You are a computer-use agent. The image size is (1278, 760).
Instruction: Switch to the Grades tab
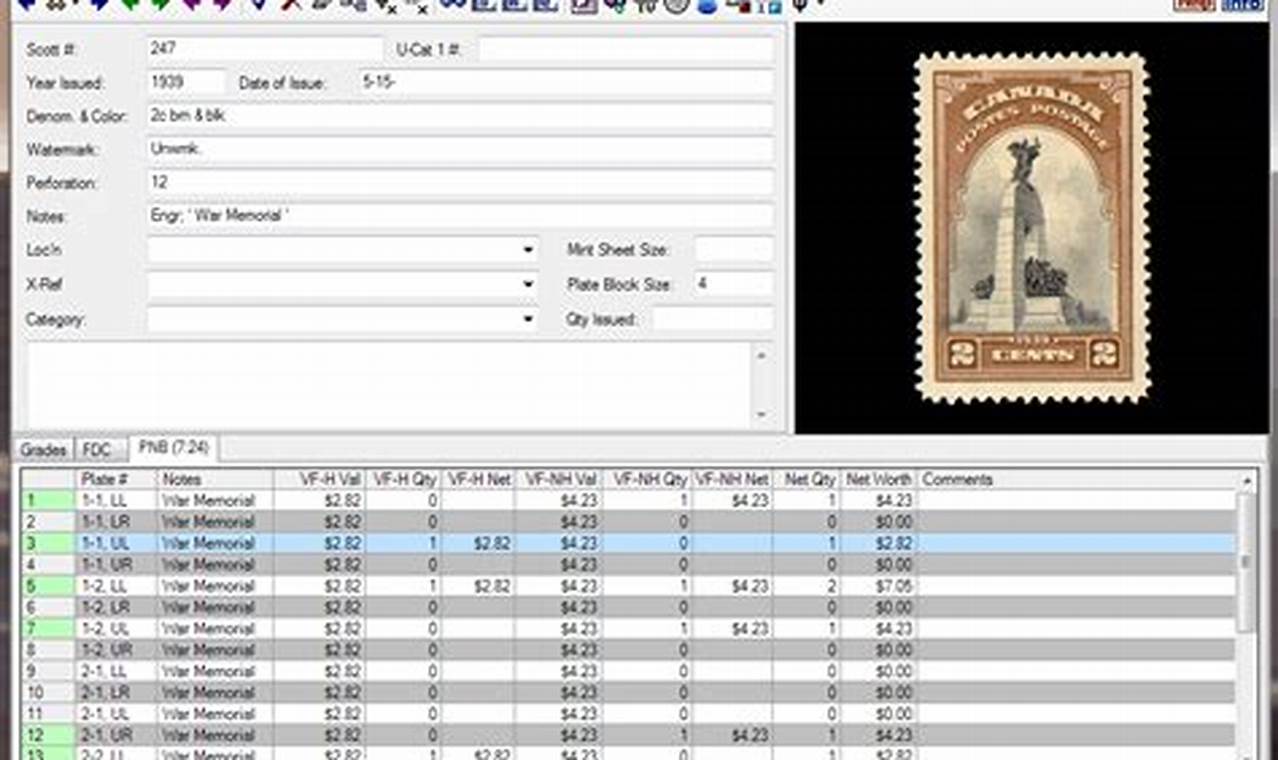point(42,450)
